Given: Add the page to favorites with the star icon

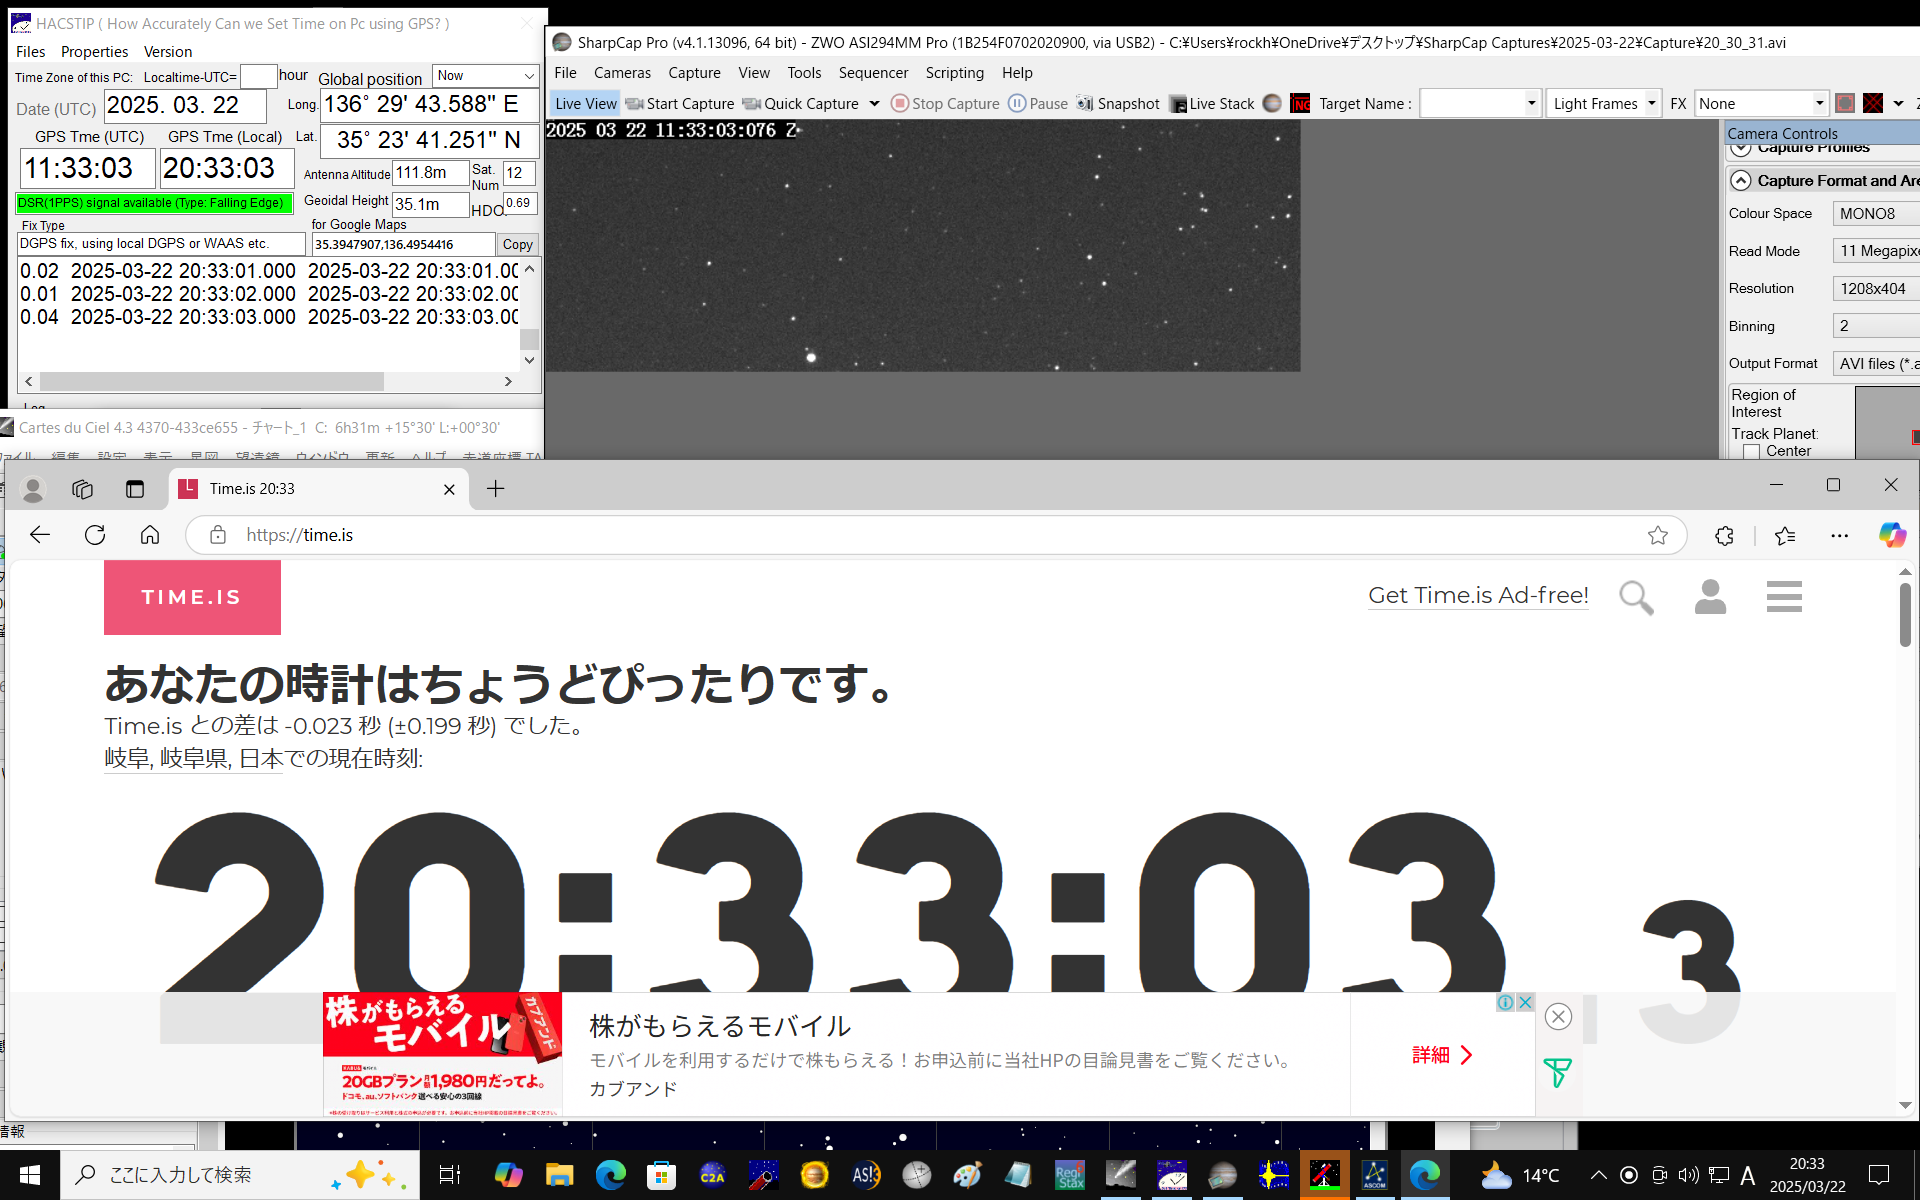Looking at the screenshot, I should click(x=1658, y=536).
